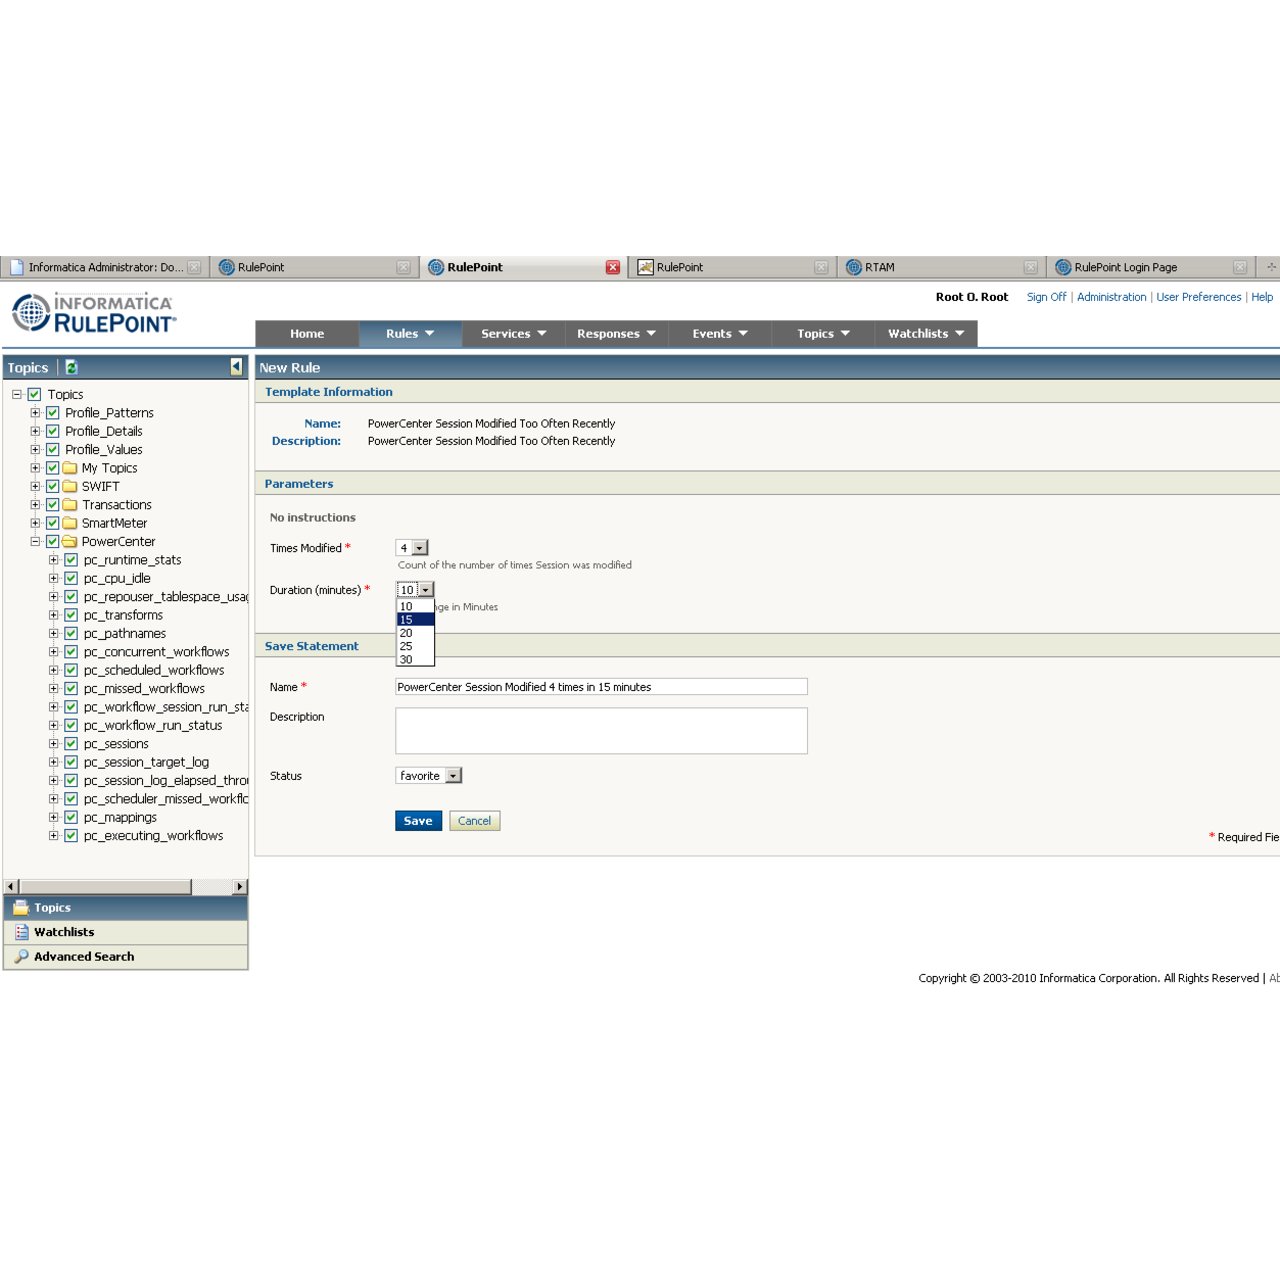This screenshot has height=1280, width=1280.
Task: Expand the pc_missed_workflows tree node
Action: (x=54, y=688)
